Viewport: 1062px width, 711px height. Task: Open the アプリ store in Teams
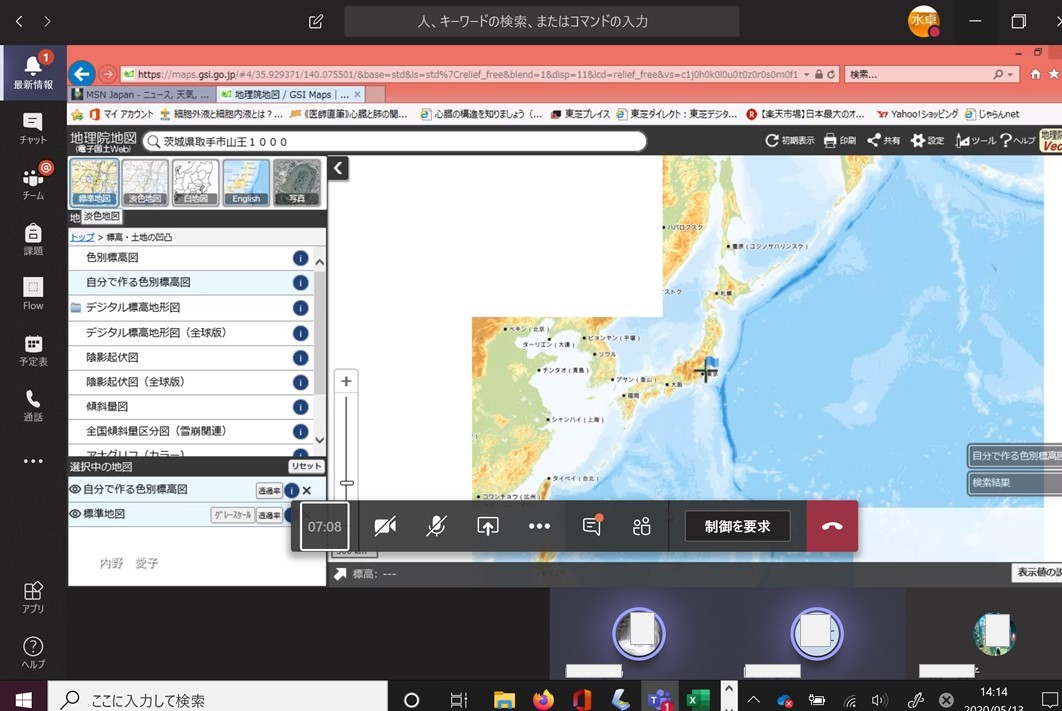coord(33,597)
